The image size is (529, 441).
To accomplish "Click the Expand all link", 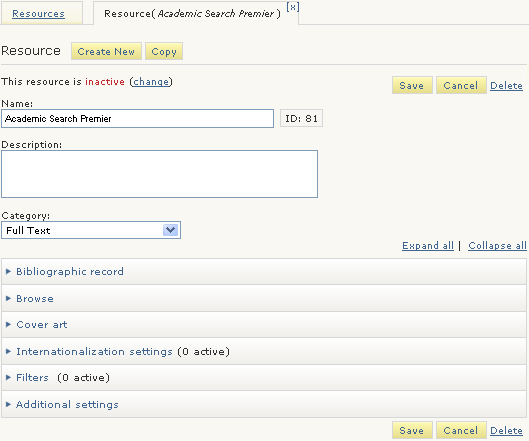I will pyautogui.click(x=428, y=246).
